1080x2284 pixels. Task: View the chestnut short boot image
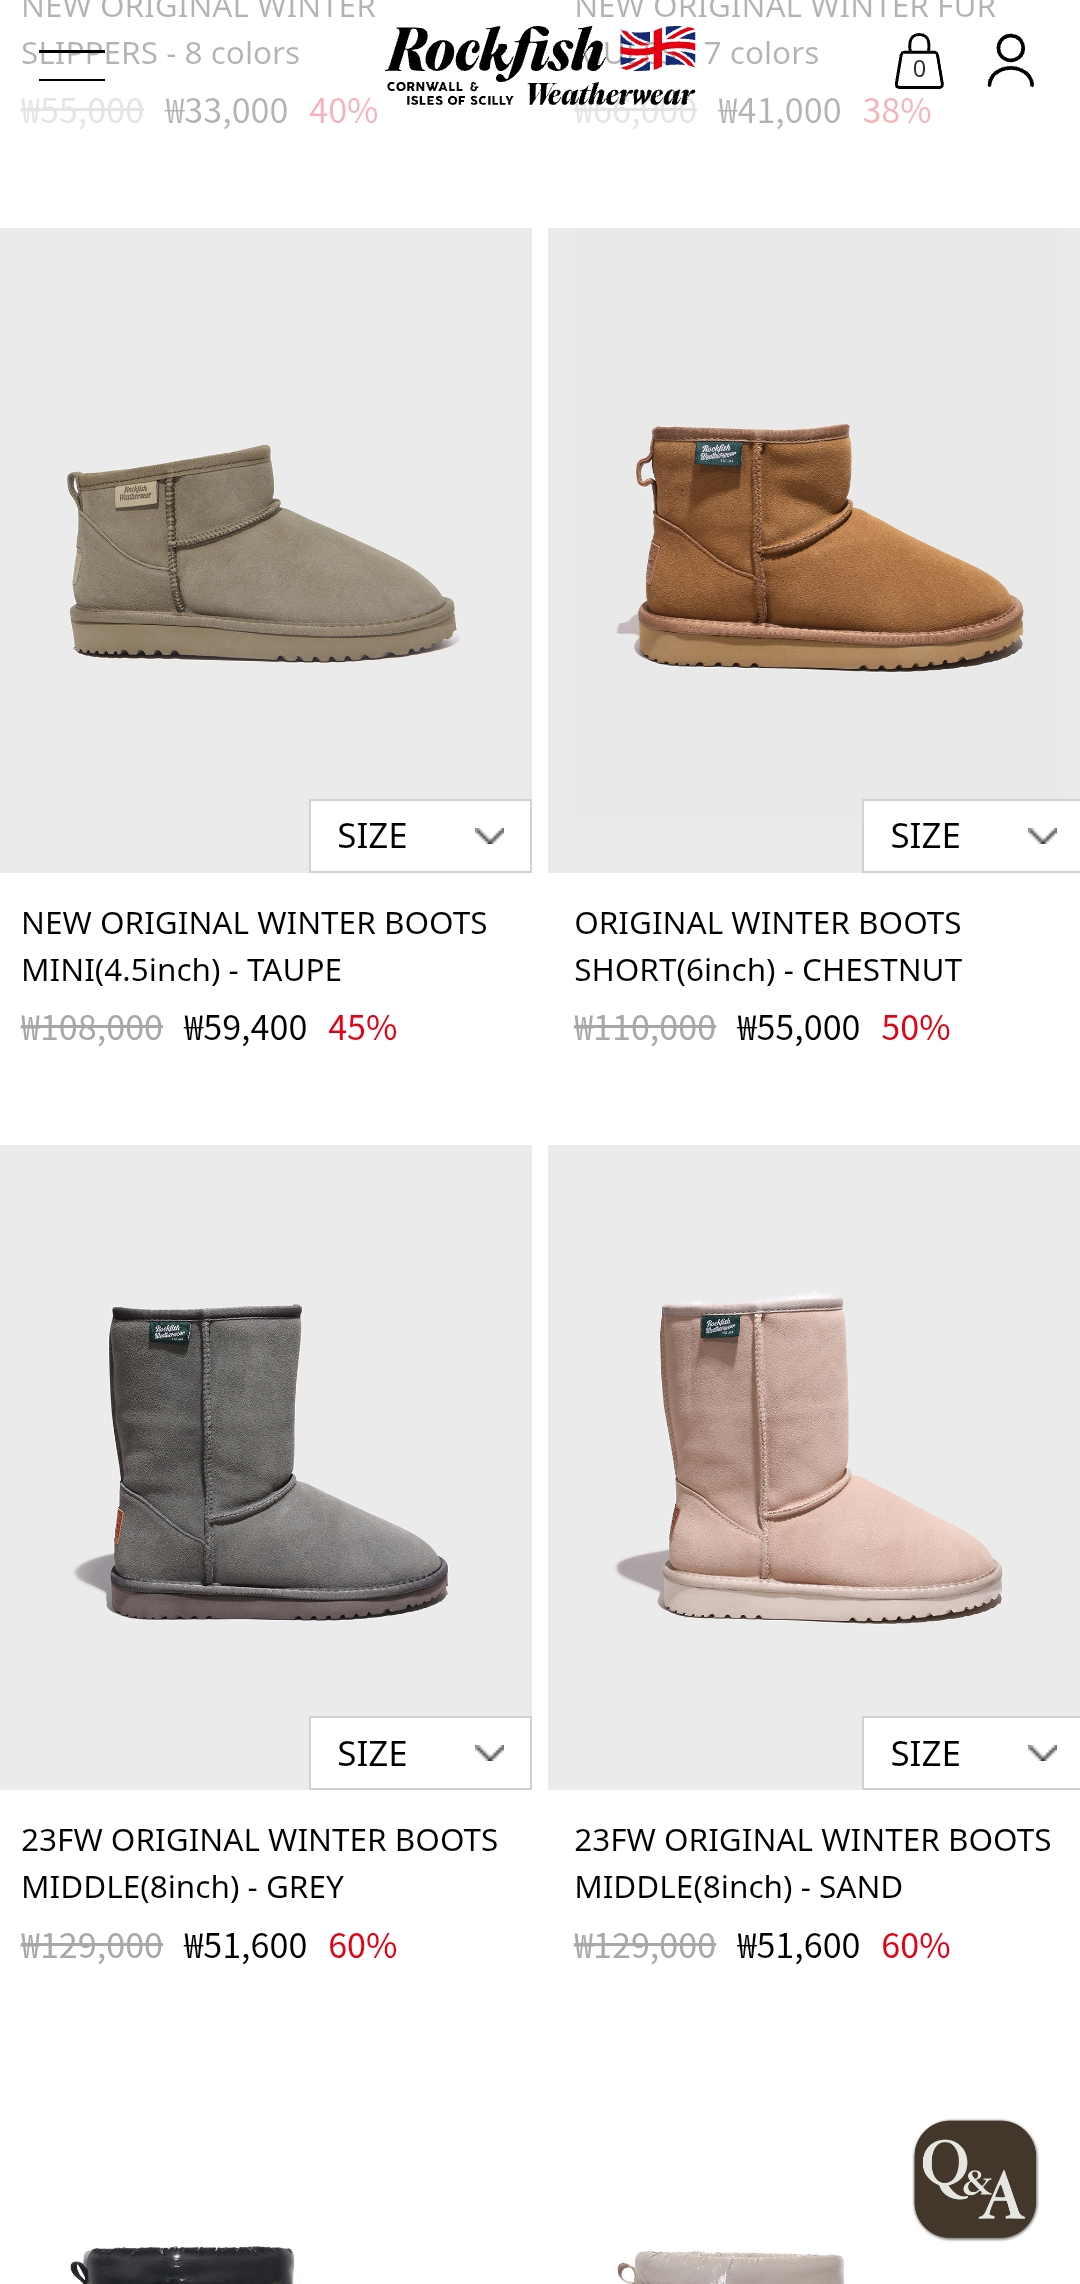(x=814, y=550)
